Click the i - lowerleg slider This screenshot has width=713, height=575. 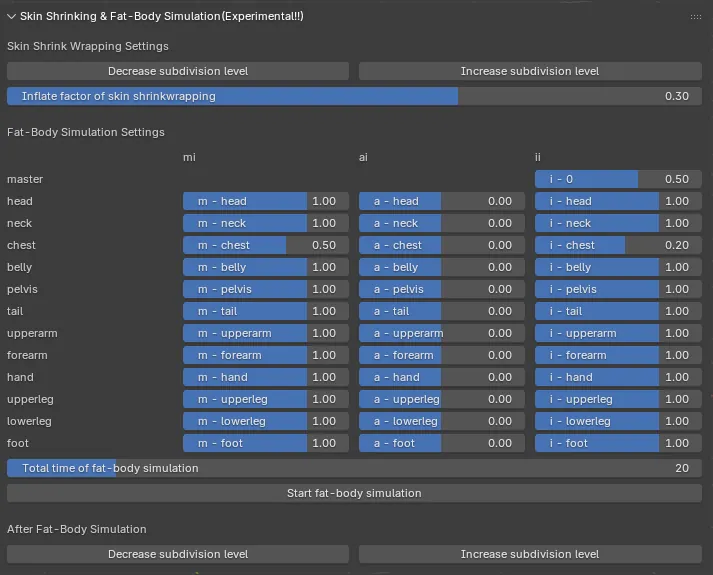tap(618, 421)
